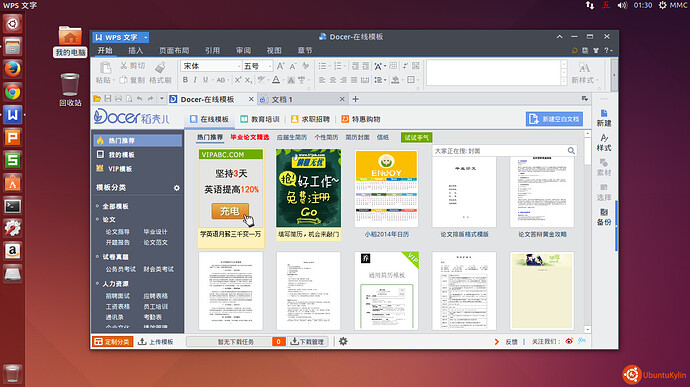Click the 上传模板 button
The image size is (690, 387).
tap(156, 342)
